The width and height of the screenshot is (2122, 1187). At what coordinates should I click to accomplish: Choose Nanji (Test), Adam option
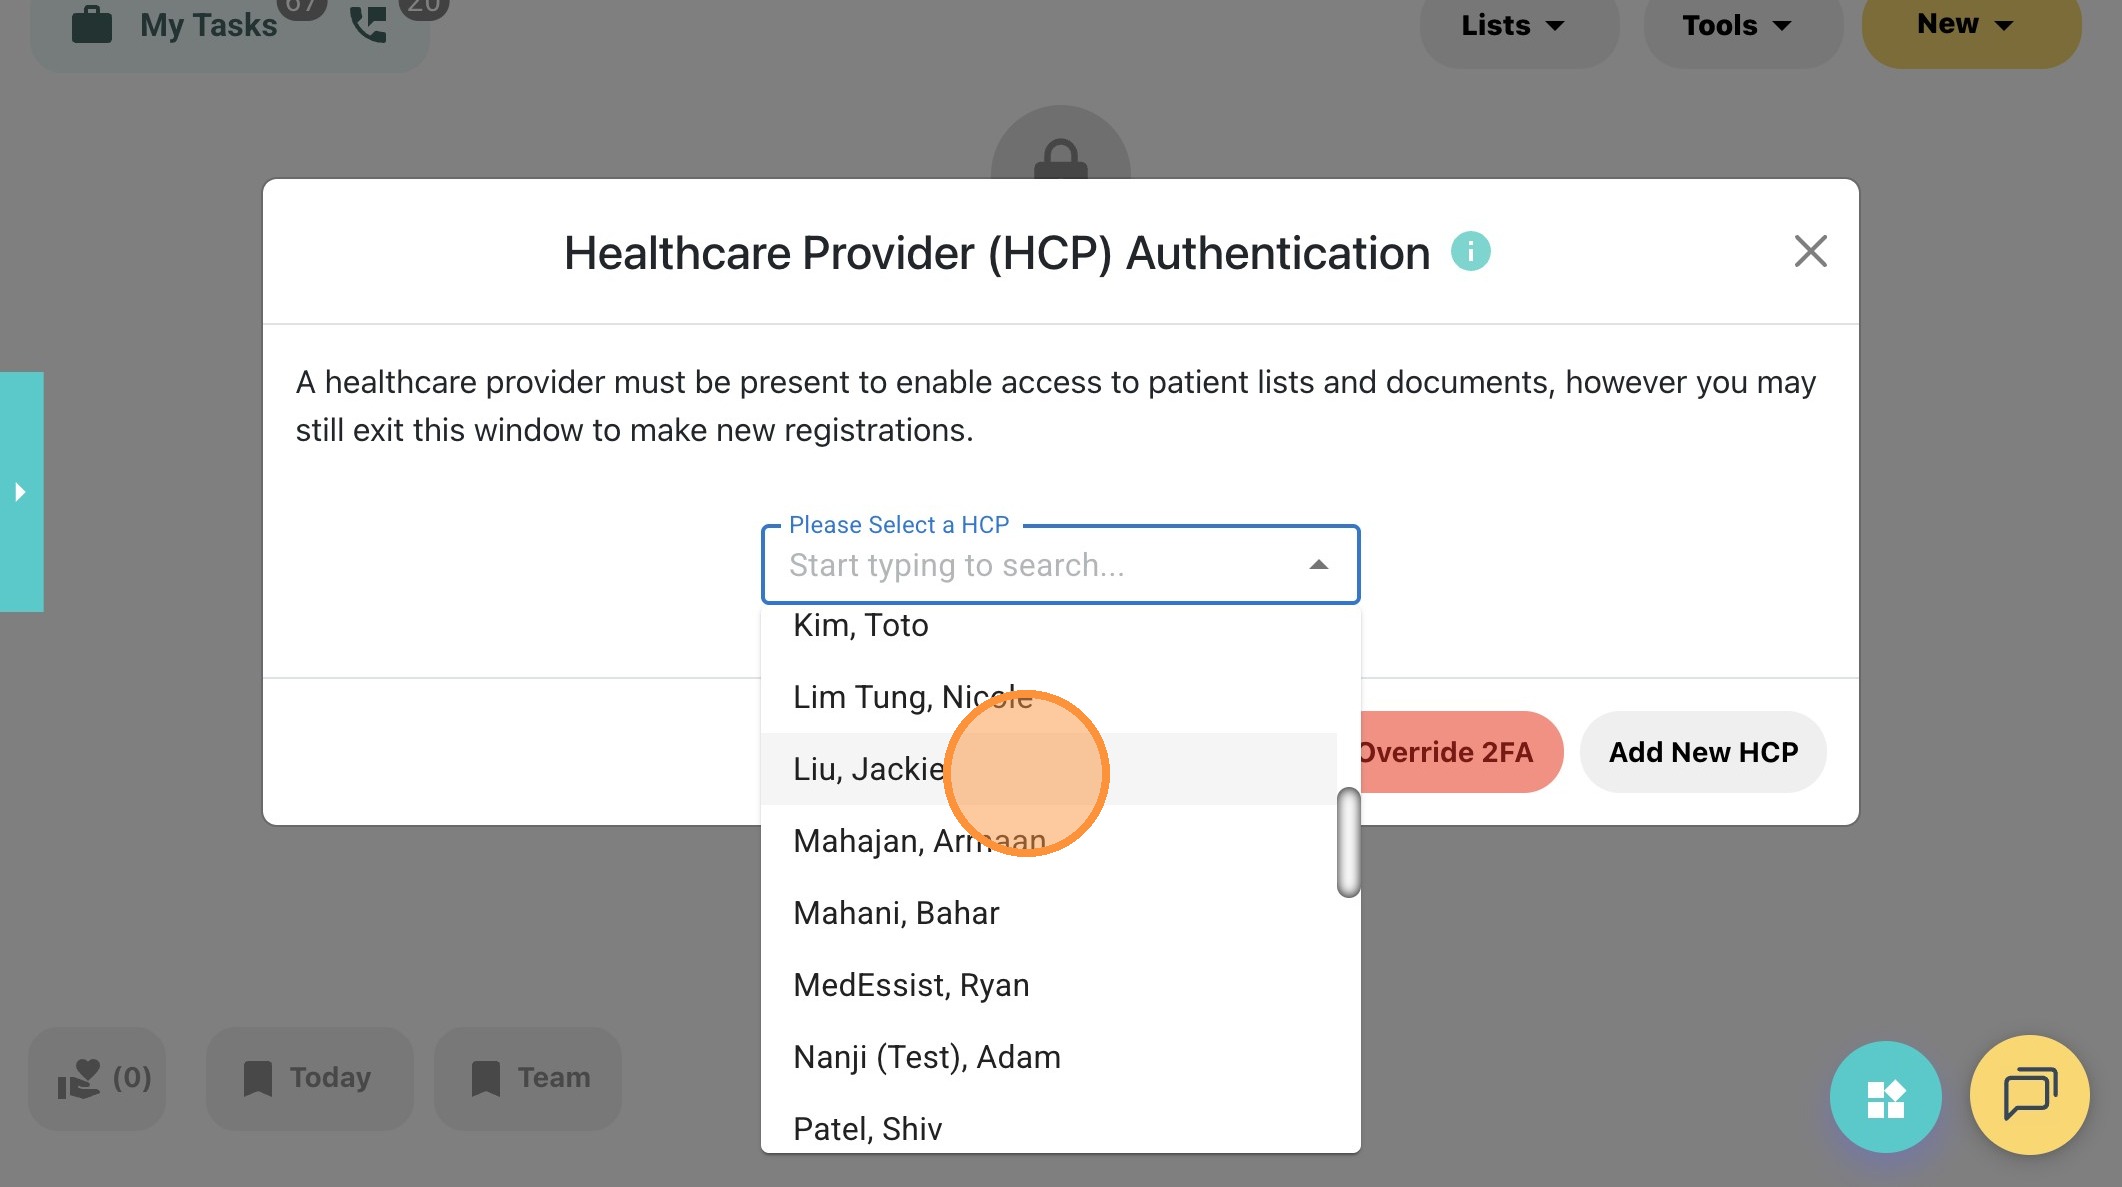[x=926, y=1057]
